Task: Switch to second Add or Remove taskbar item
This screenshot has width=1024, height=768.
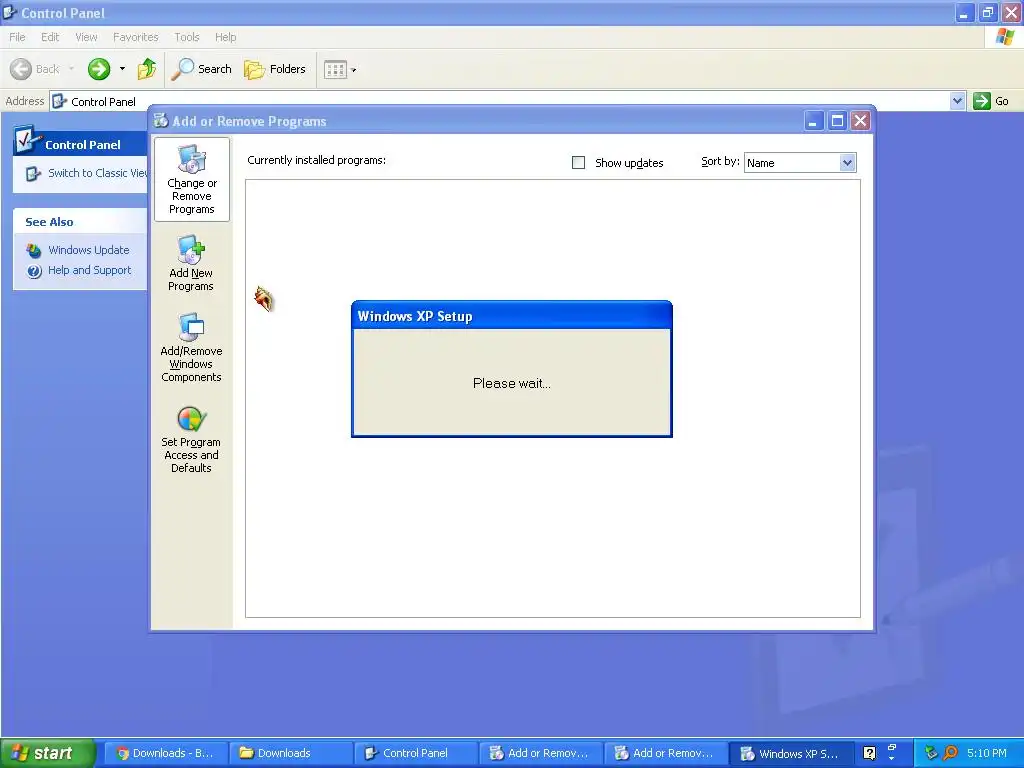Action: pos(665,753)
